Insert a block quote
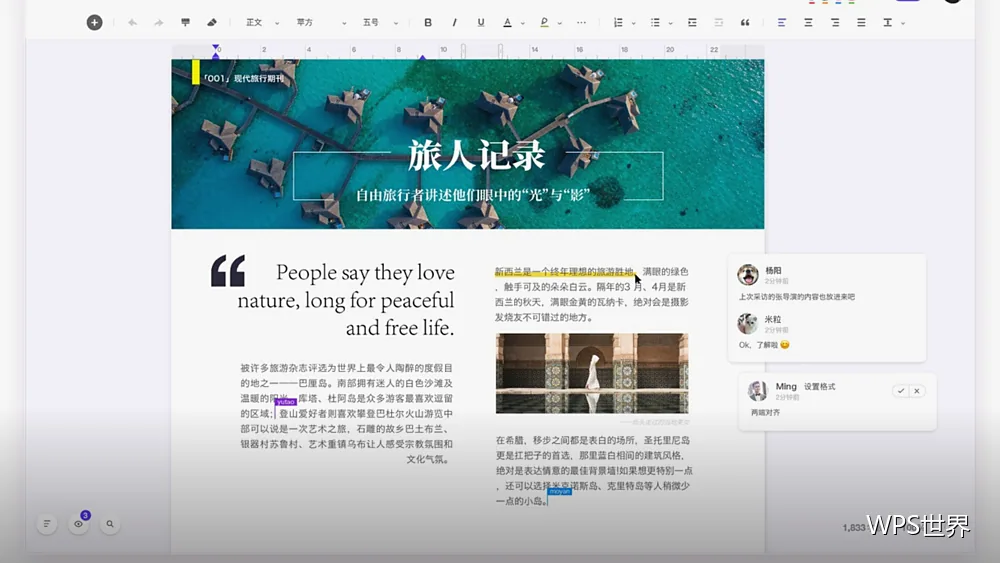 pos(745,22)
